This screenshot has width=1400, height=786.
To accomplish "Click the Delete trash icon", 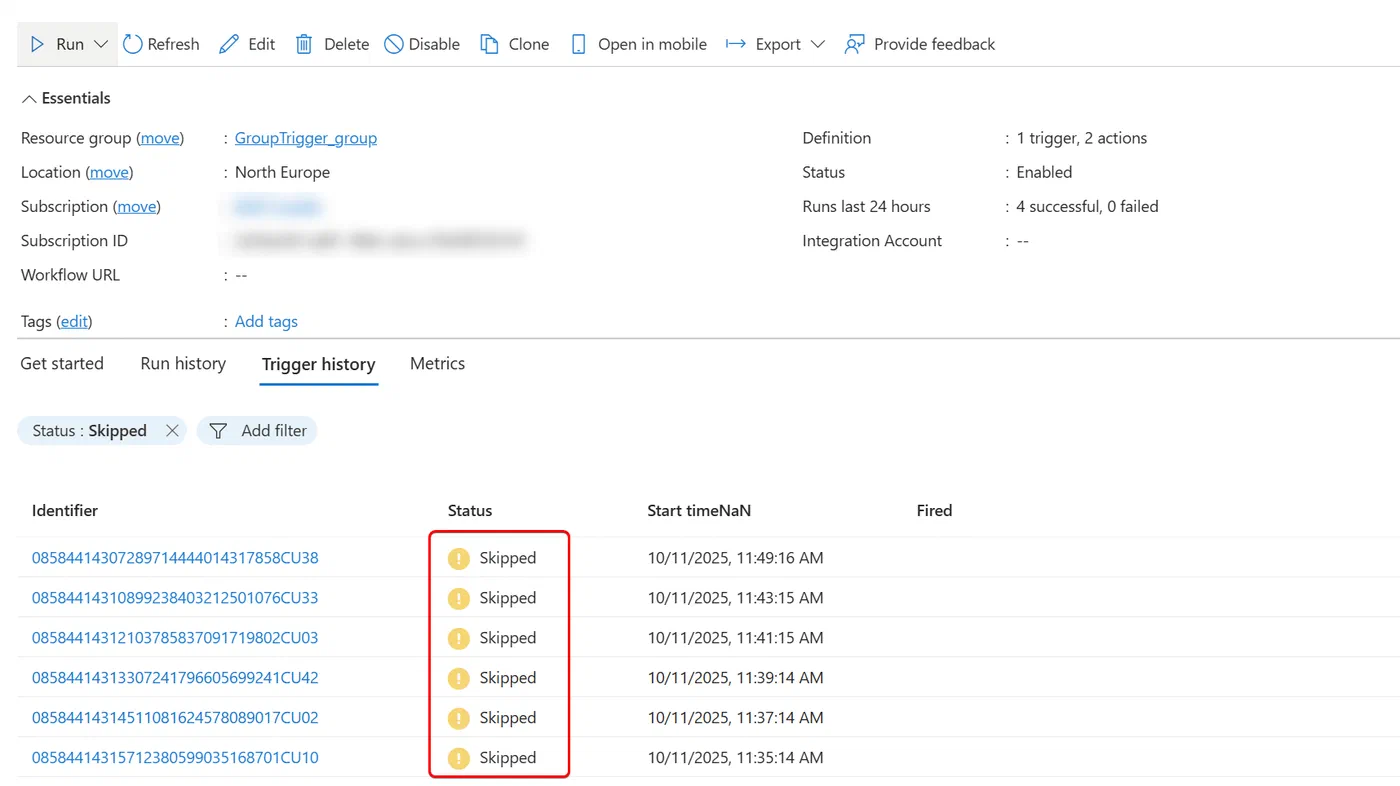I will 304,44.
